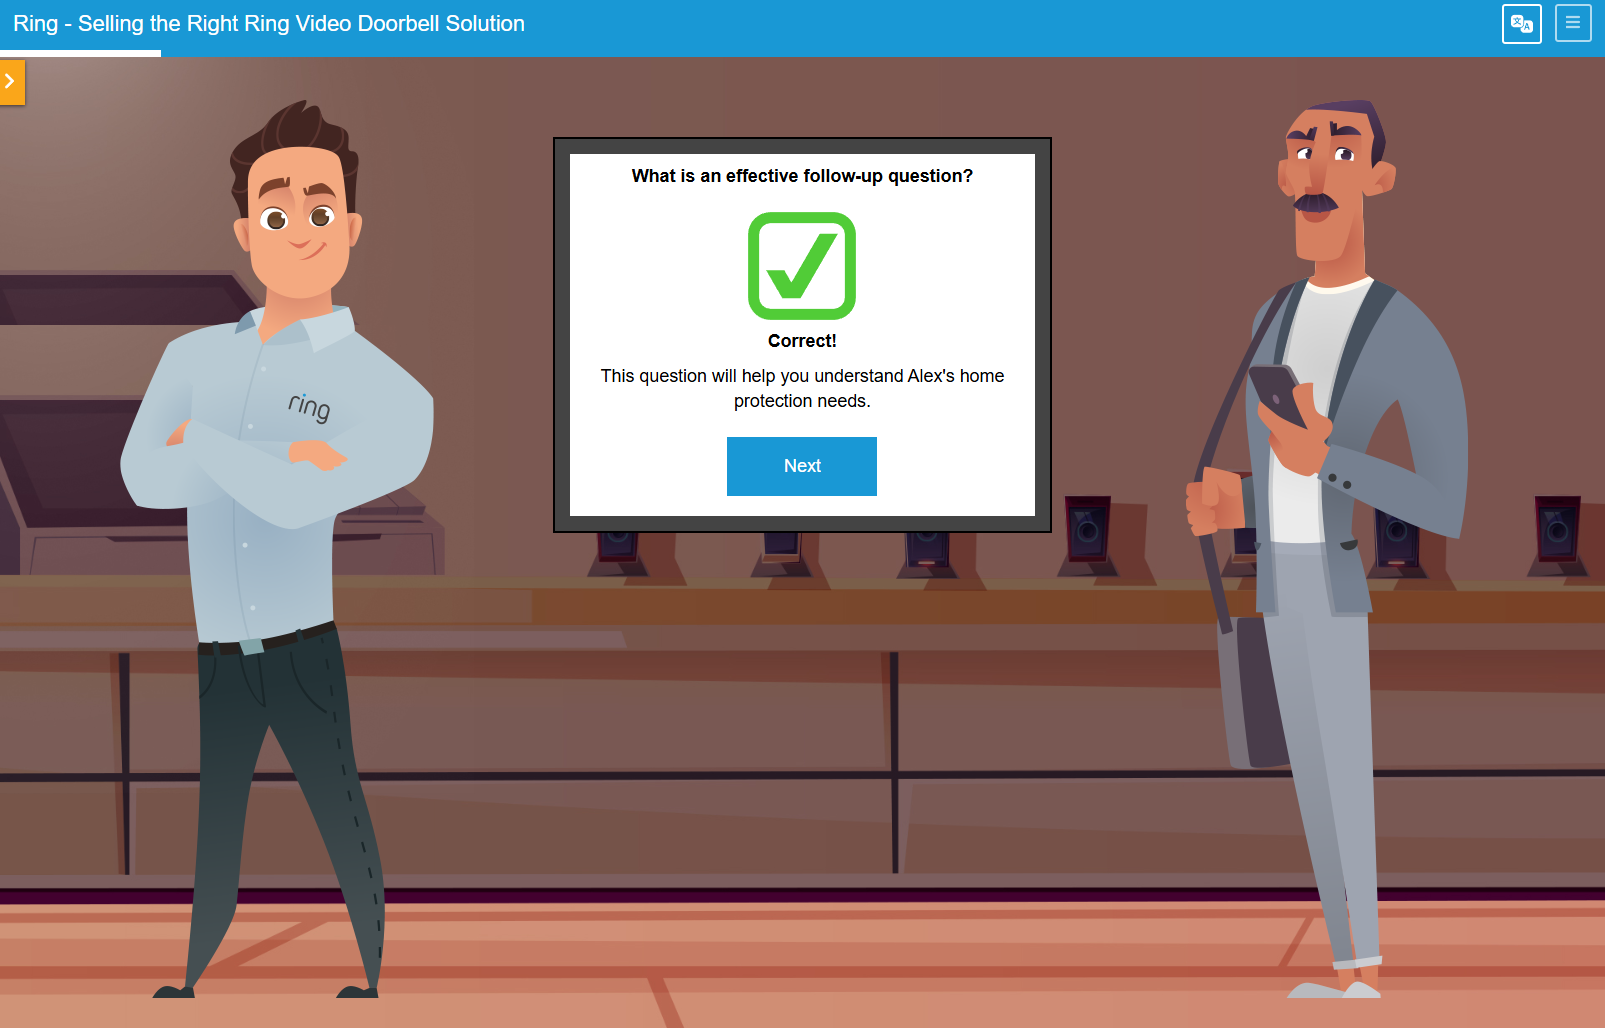The image size is (1605, 1028).
Task: Open the hamburger menu icon
Action: 1573,23
